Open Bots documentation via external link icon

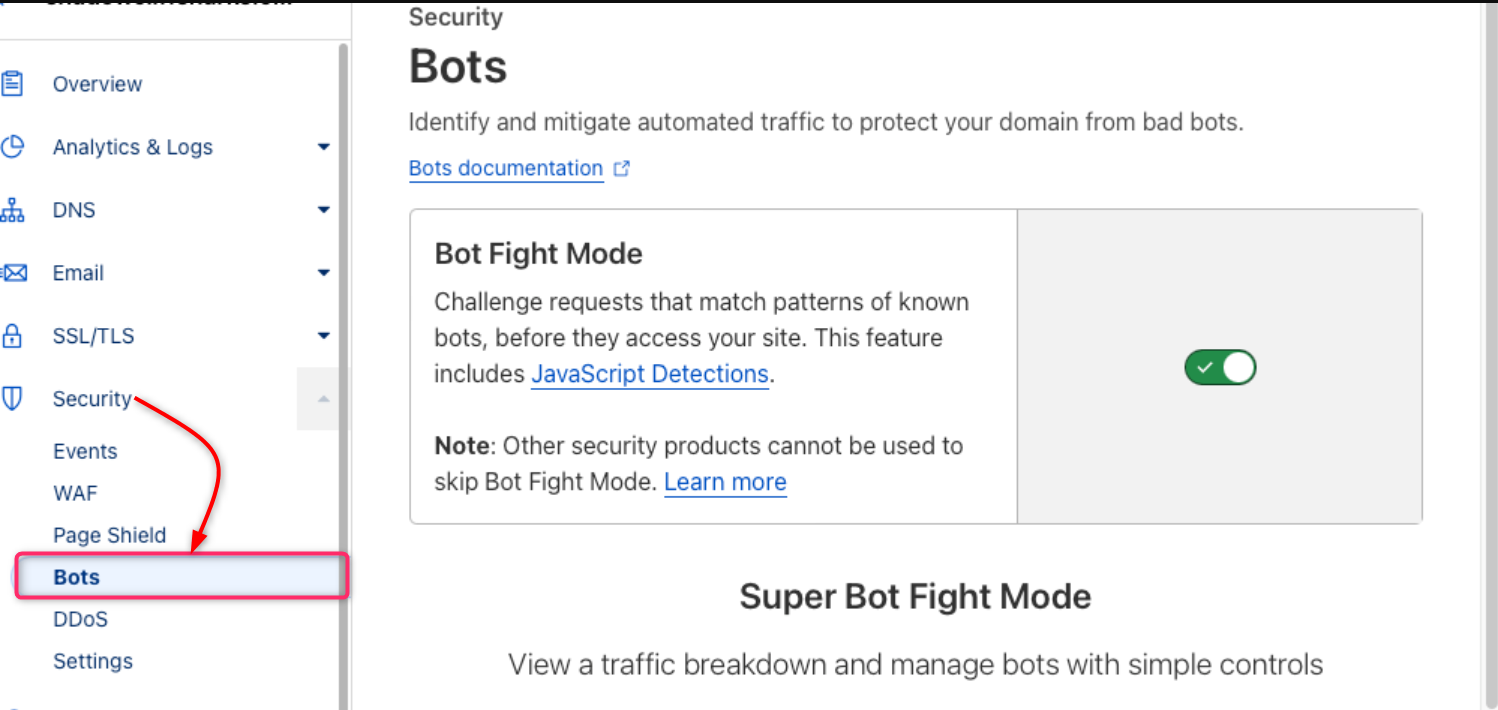pyautogui.click(x=622, y=169)
